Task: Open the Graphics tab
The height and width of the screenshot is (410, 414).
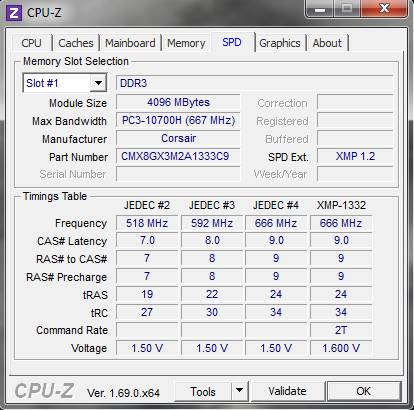Action: (280, 43)
